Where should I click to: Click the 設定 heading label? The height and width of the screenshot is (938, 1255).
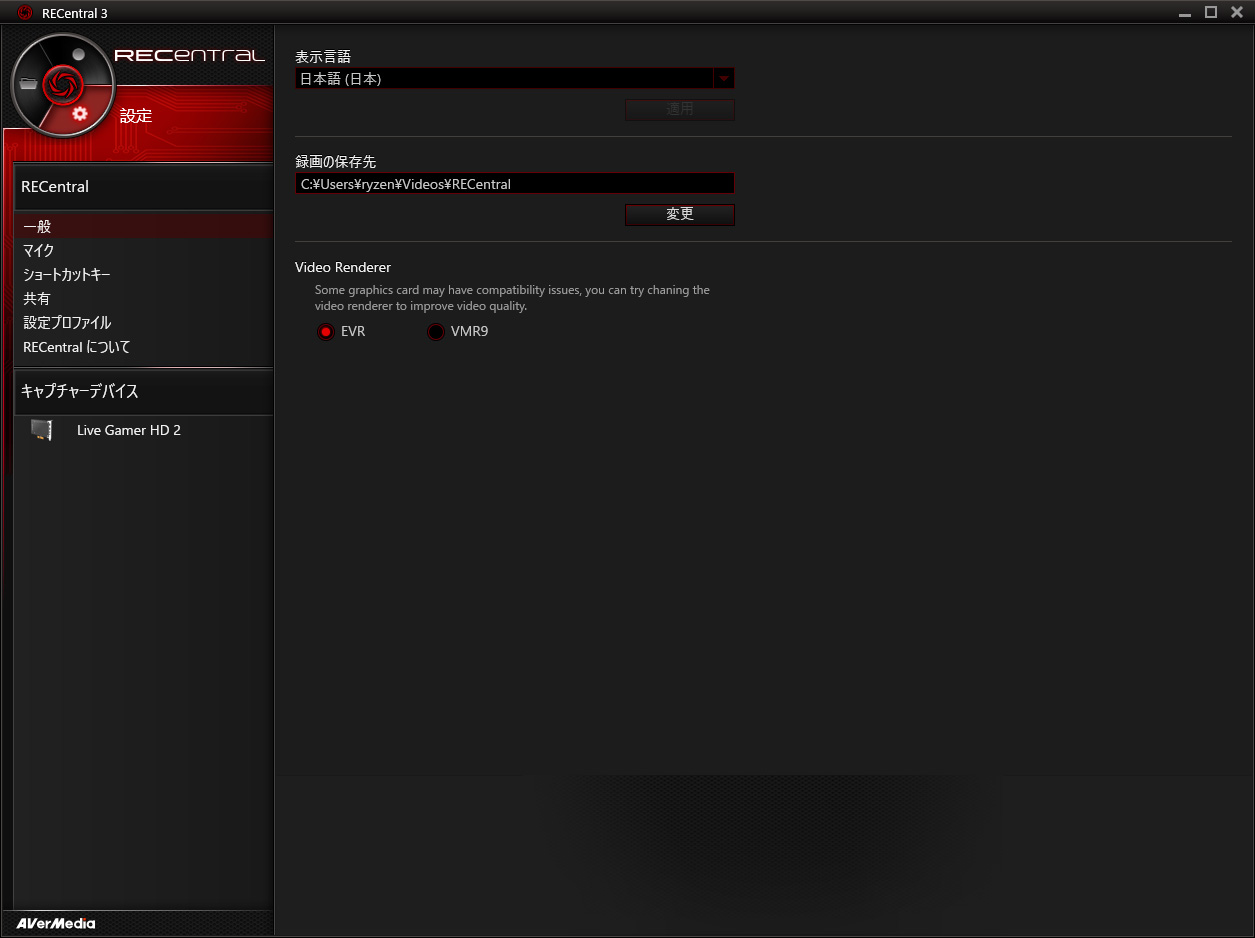tap(136, 116)
